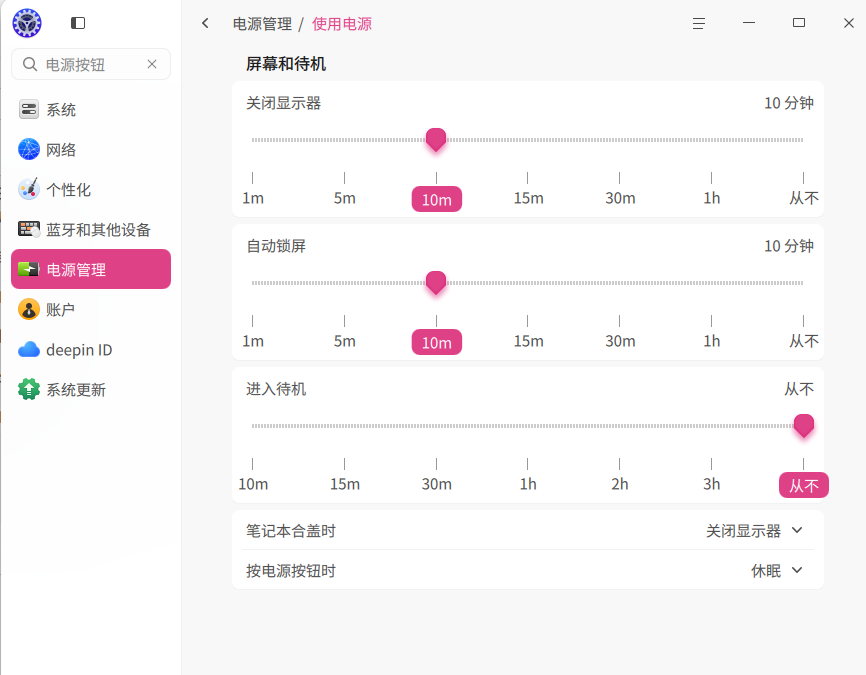Close the settings window

pos(849,23)
